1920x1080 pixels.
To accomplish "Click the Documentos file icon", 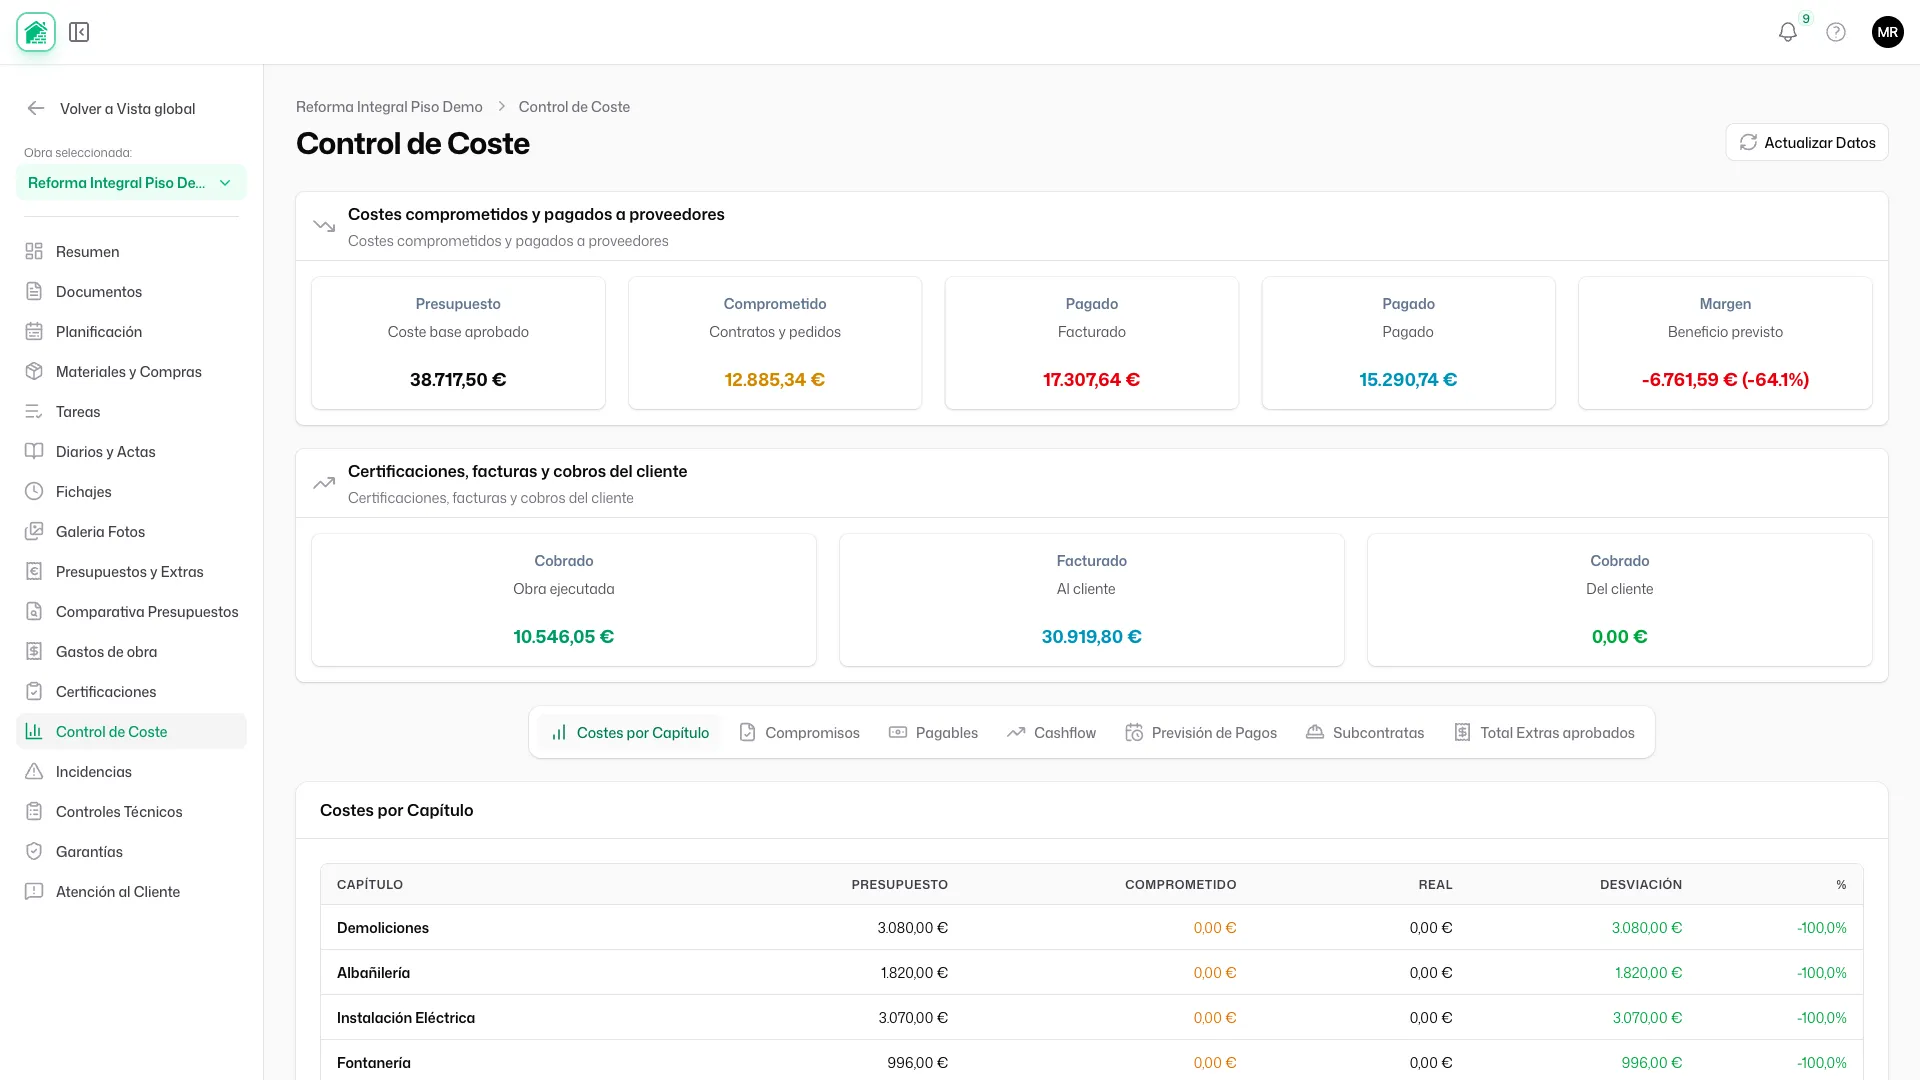I will click(34, 291).
